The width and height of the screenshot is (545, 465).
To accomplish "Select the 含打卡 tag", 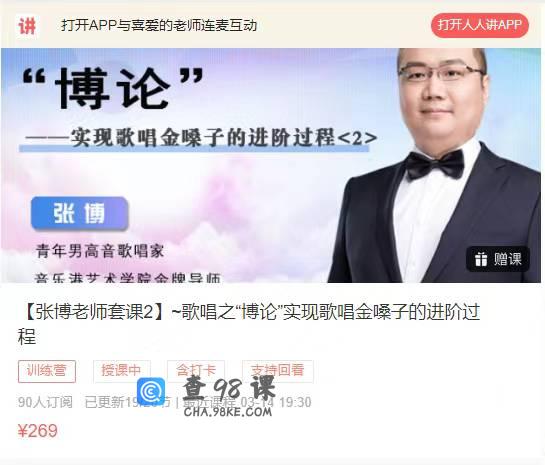I will pyautogui.click(x=196, y=371).
